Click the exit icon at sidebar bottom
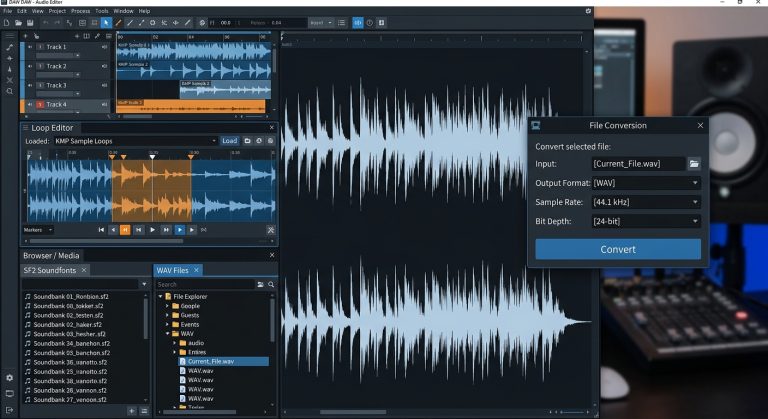The height and width of the screenshot is (419, 768). 9,410
